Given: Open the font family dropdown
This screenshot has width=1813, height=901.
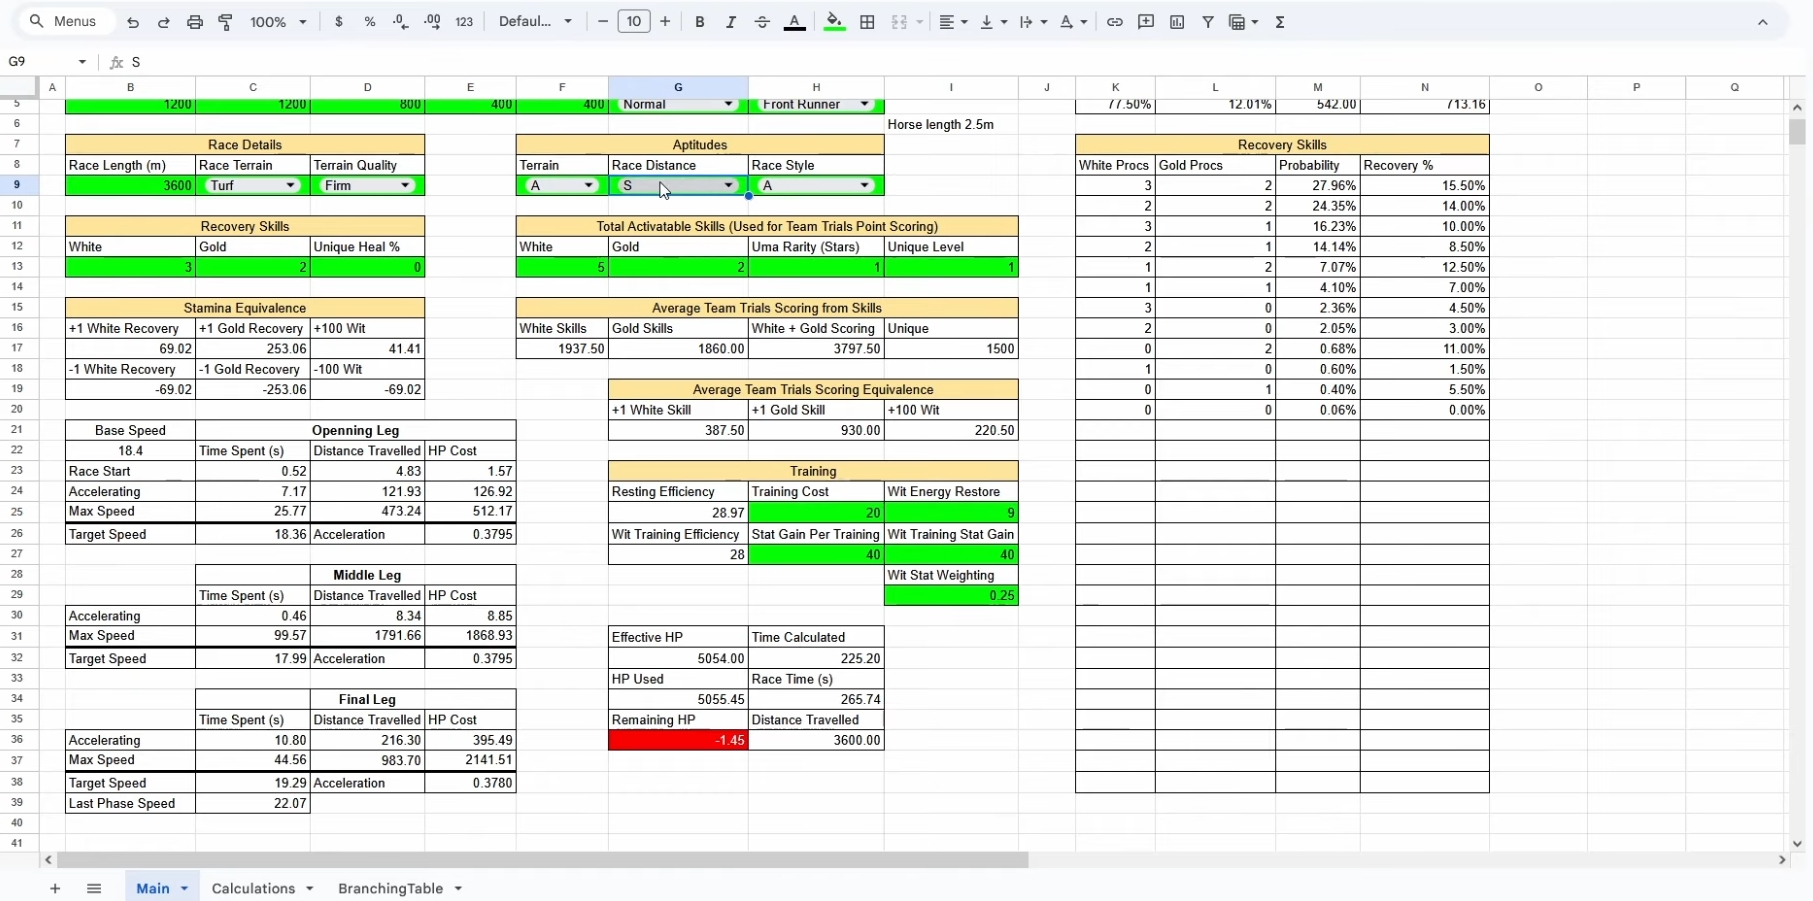Looking at the screenshot, I should click(x=536, y=22).
